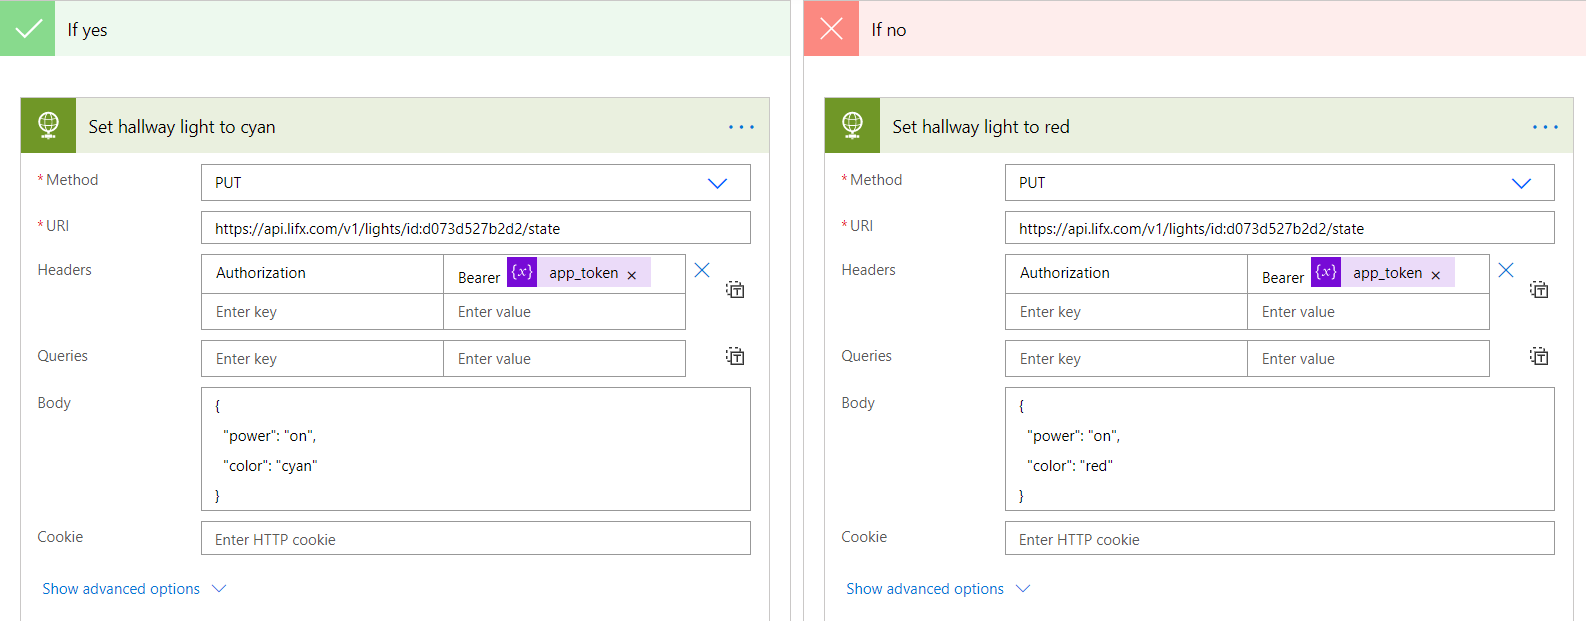The width and height of the screenshot is (1586, 621).
Task: Switch Headers to text mode in red action
Action: click(x=1539, y=290)
